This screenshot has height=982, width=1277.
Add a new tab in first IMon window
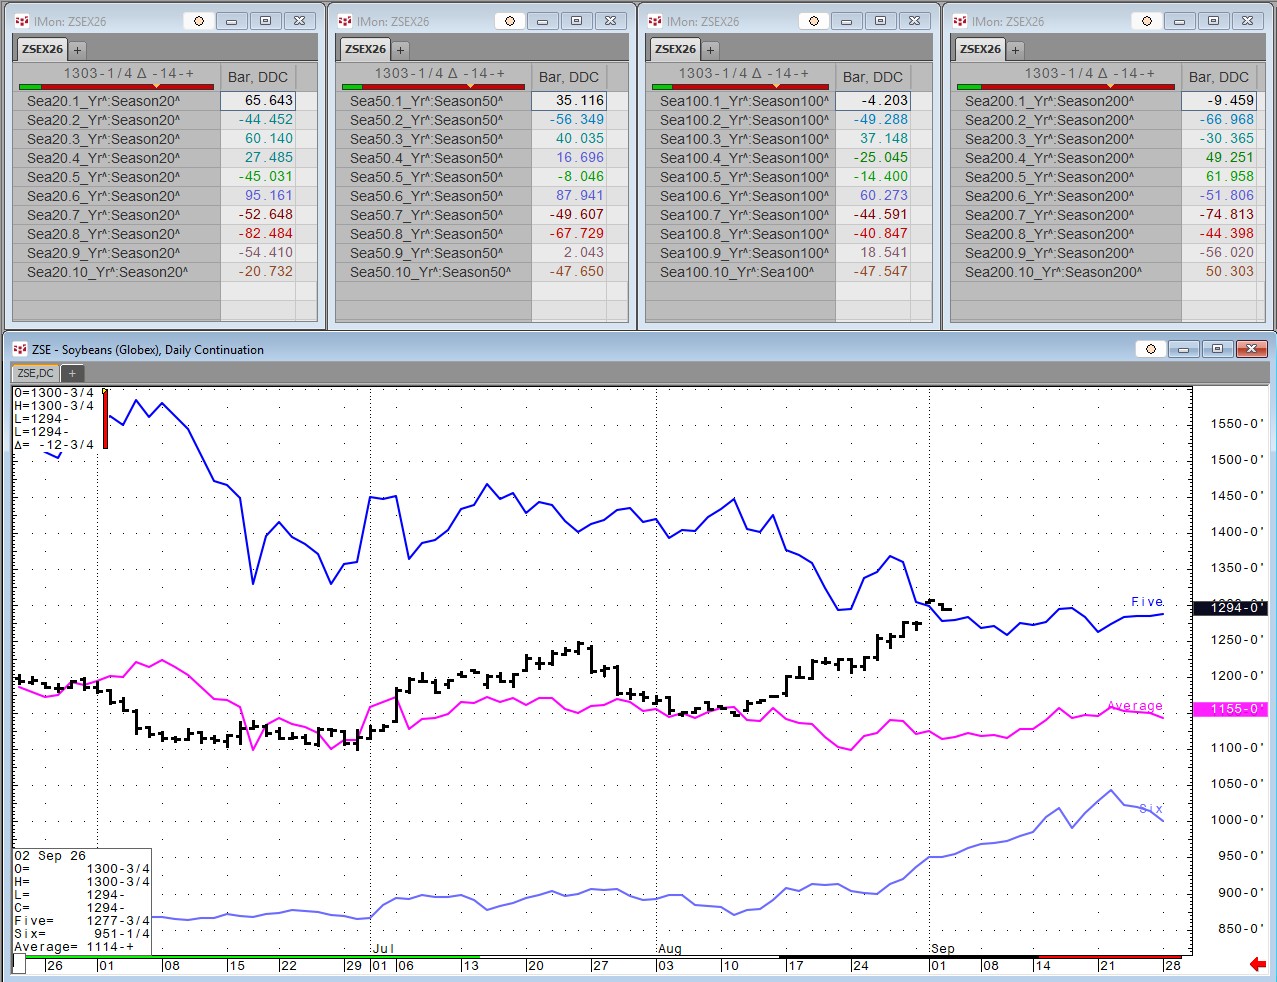coord(77,49)
